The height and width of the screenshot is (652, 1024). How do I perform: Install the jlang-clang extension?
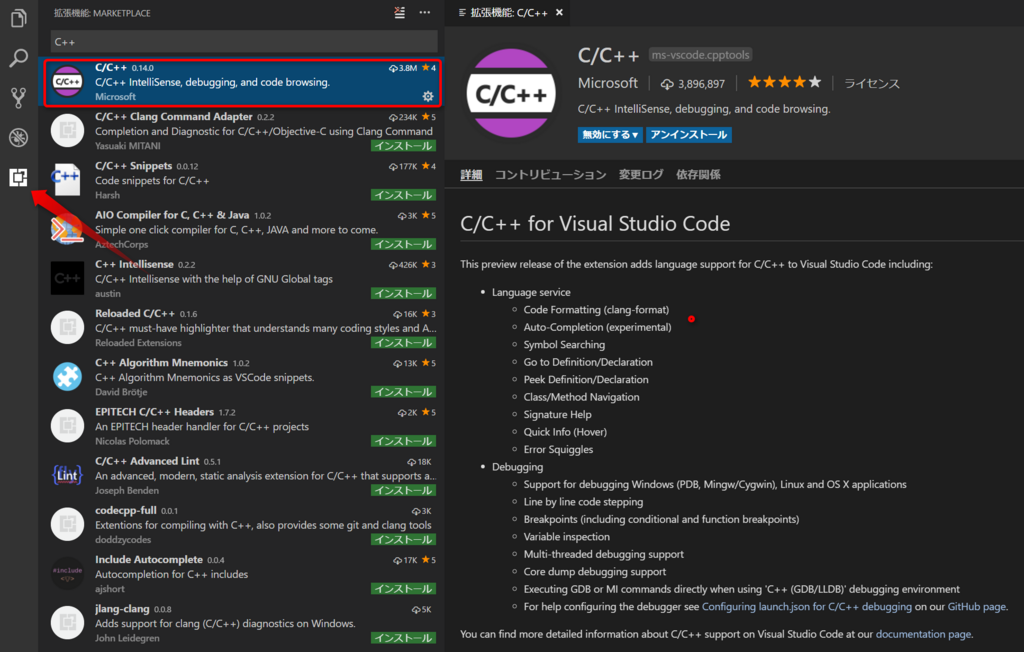(404, 638)
